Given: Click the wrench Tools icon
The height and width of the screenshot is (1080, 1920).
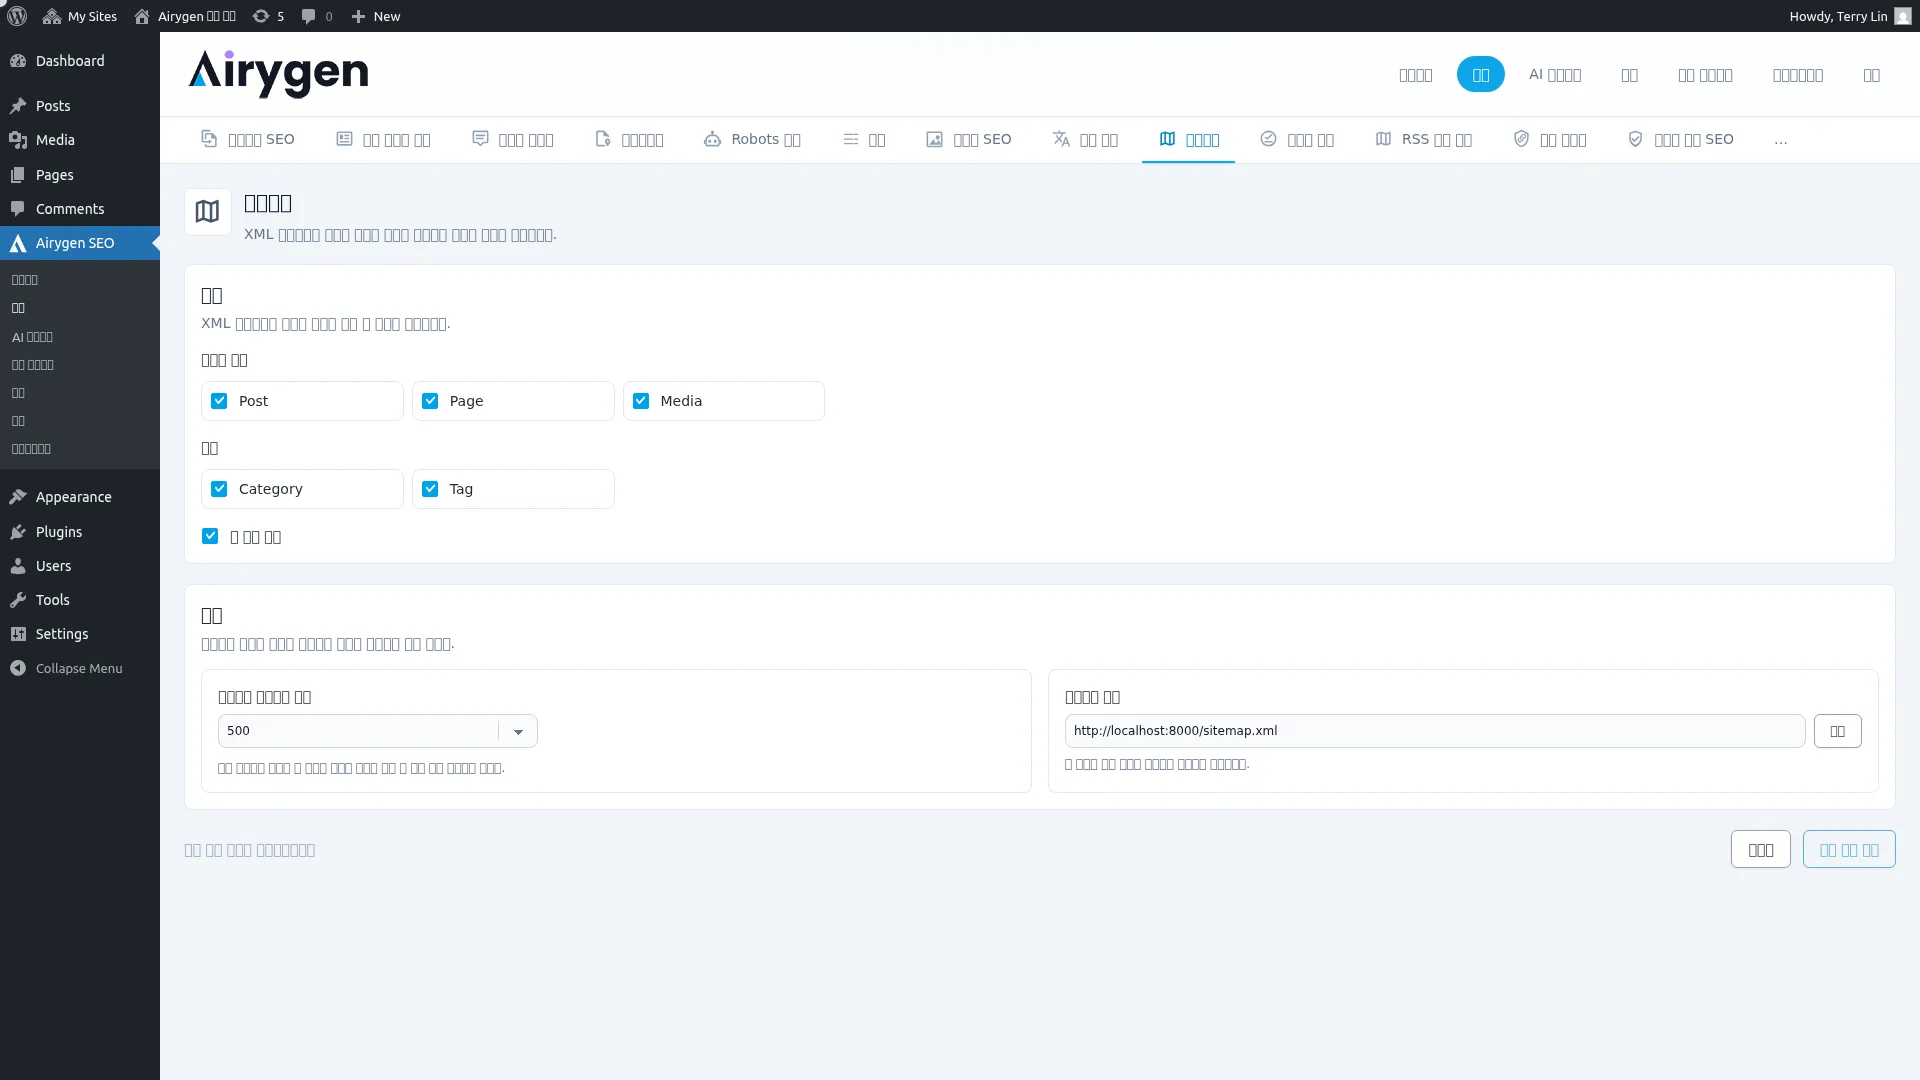Looking at the screenshot, I should (18, 600).
